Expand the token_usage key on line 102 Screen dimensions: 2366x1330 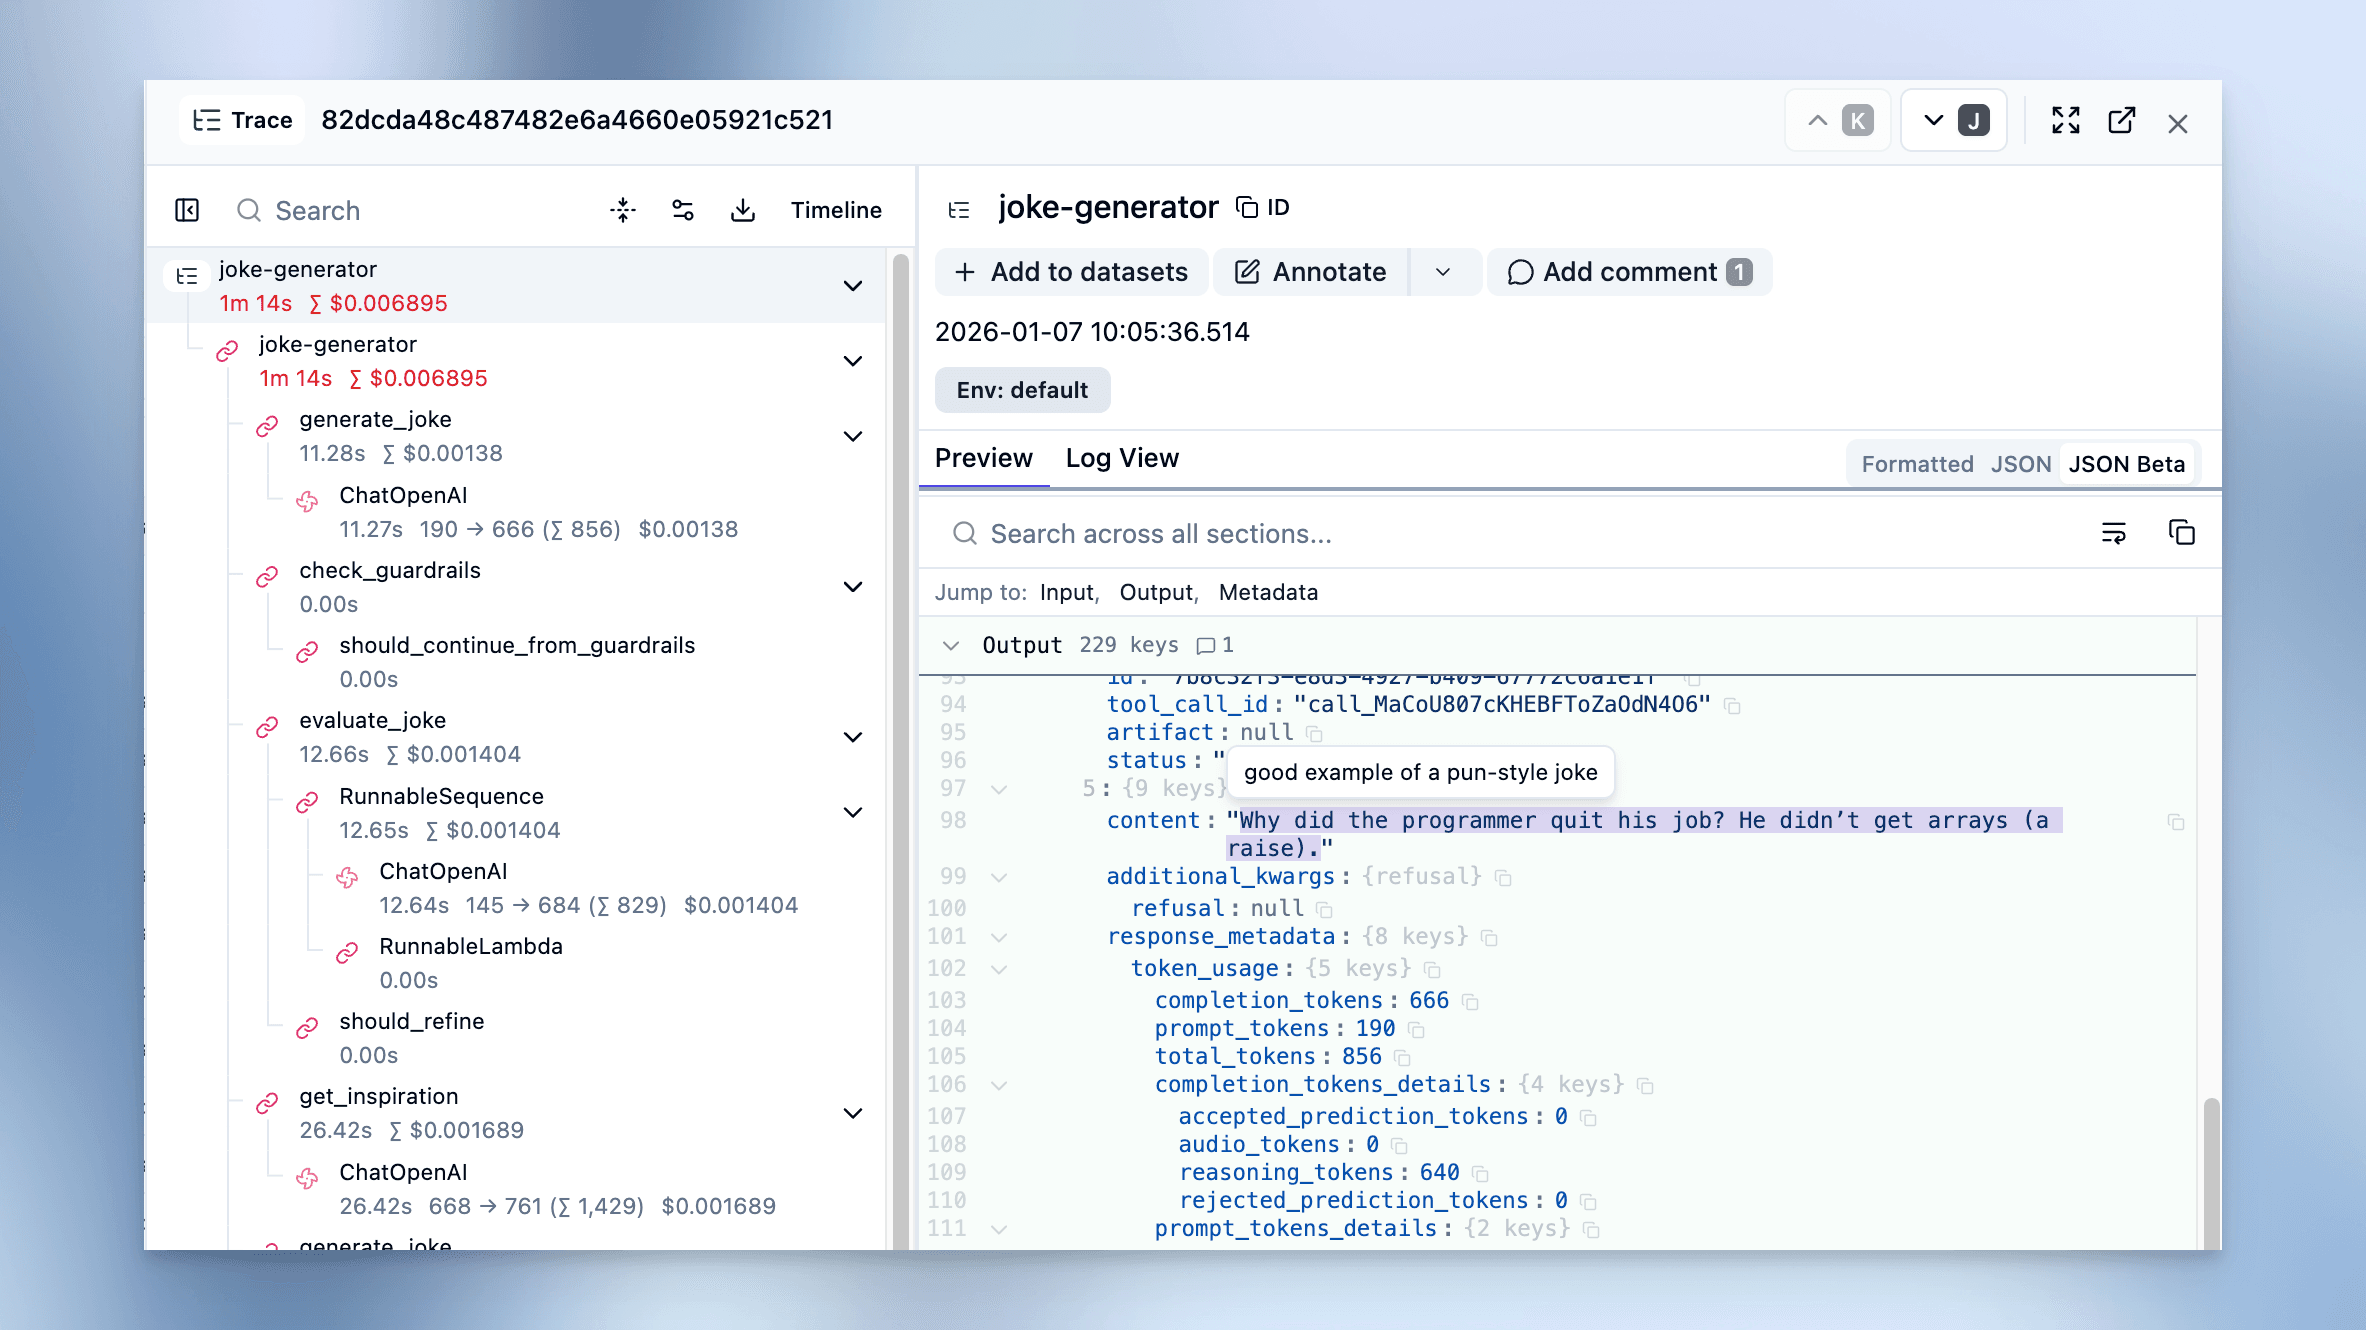[1000, 968]
